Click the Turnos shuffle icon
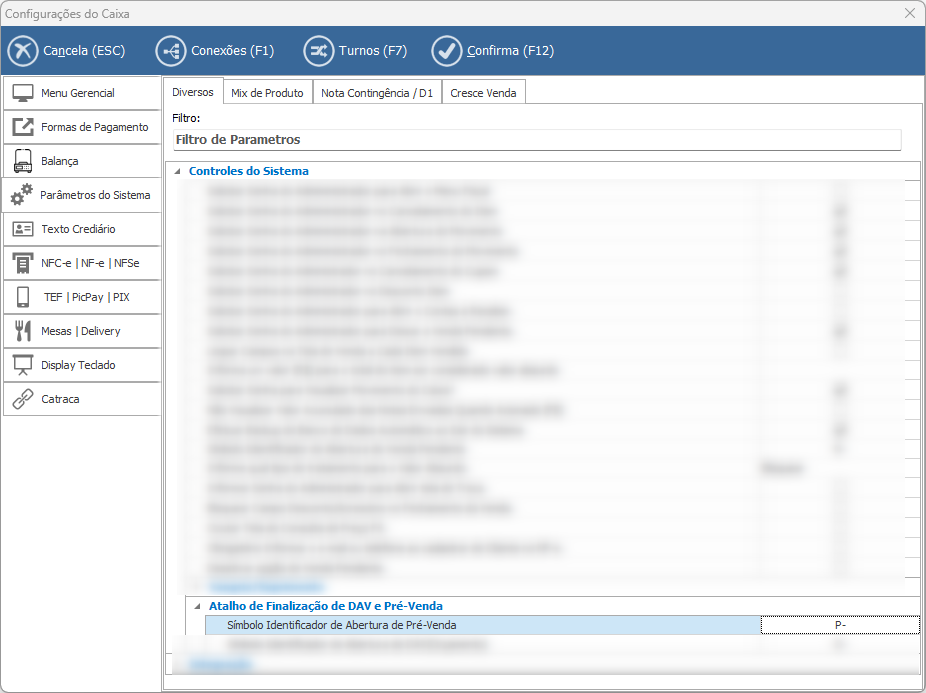The height and width of the screenshot is (693, 926). click(x=319, y=51)
